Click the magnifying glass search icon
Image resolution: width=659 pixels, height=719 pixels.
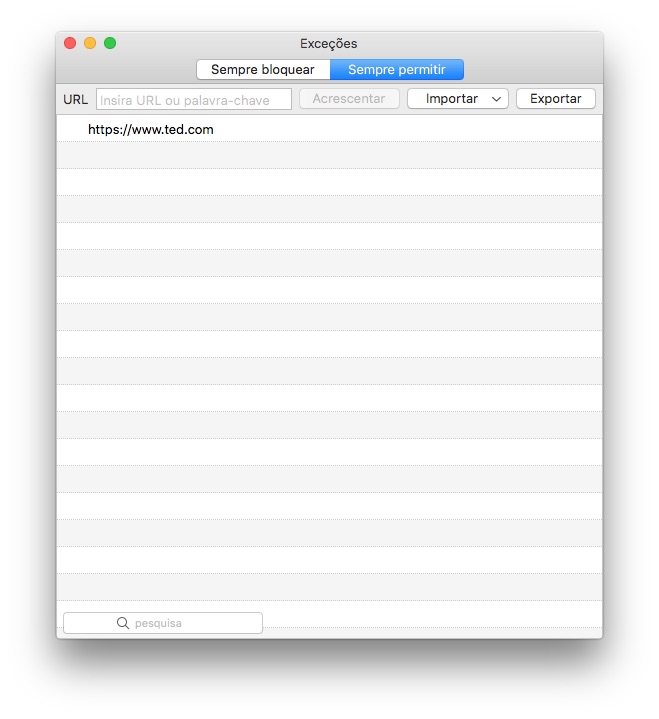[x=123, y=623]
